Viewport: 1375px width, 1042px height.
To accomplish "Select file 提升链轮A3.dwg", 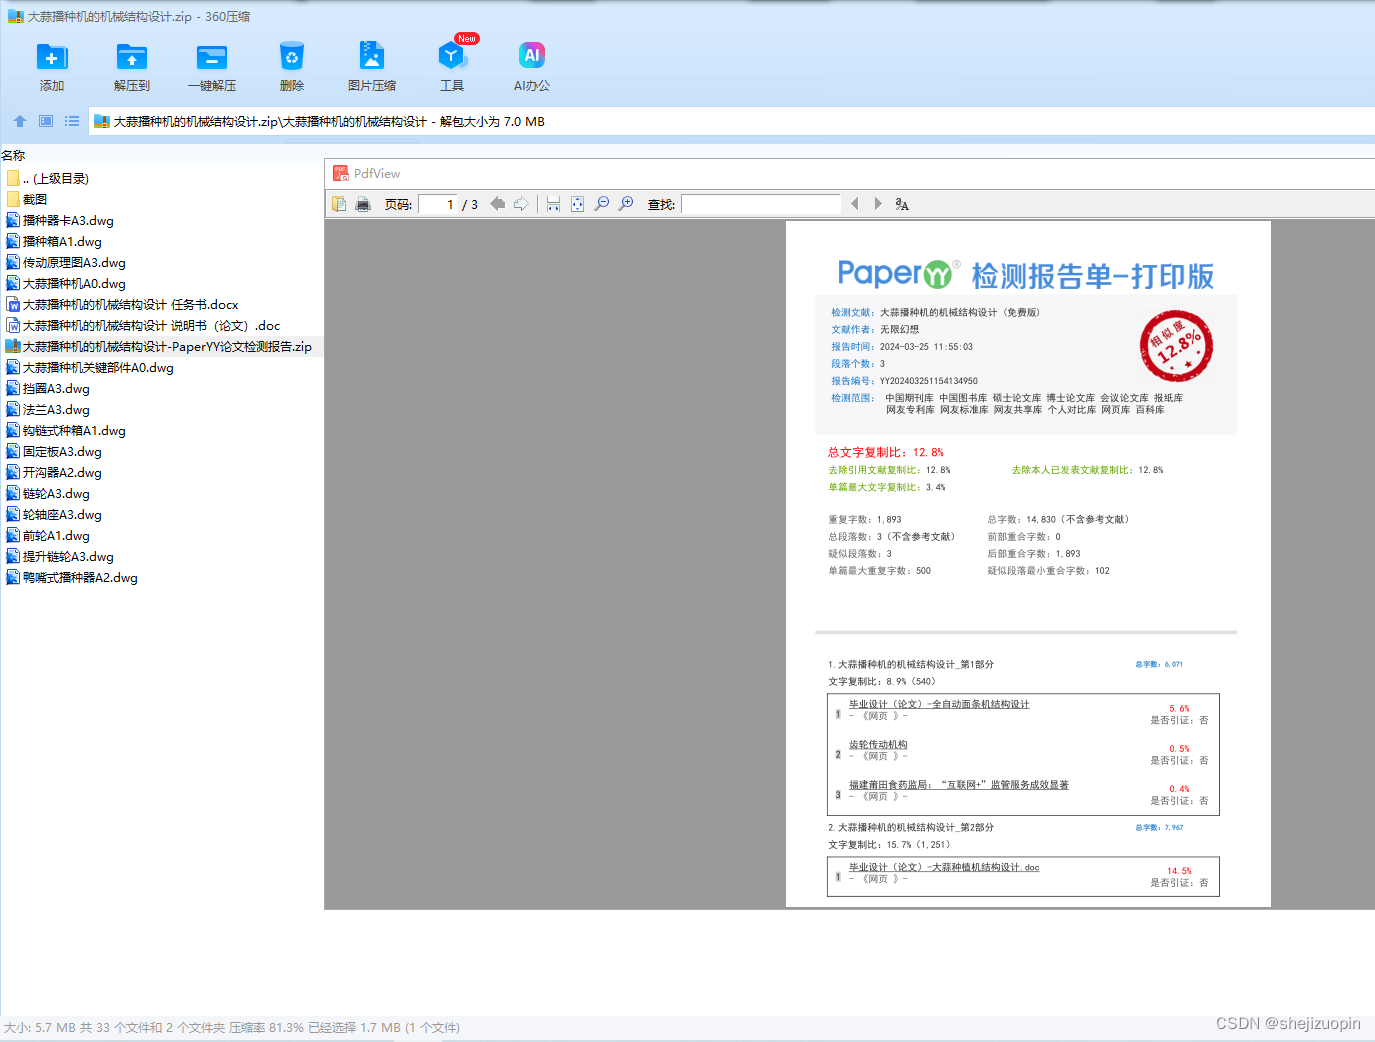I will pos(60,556).
